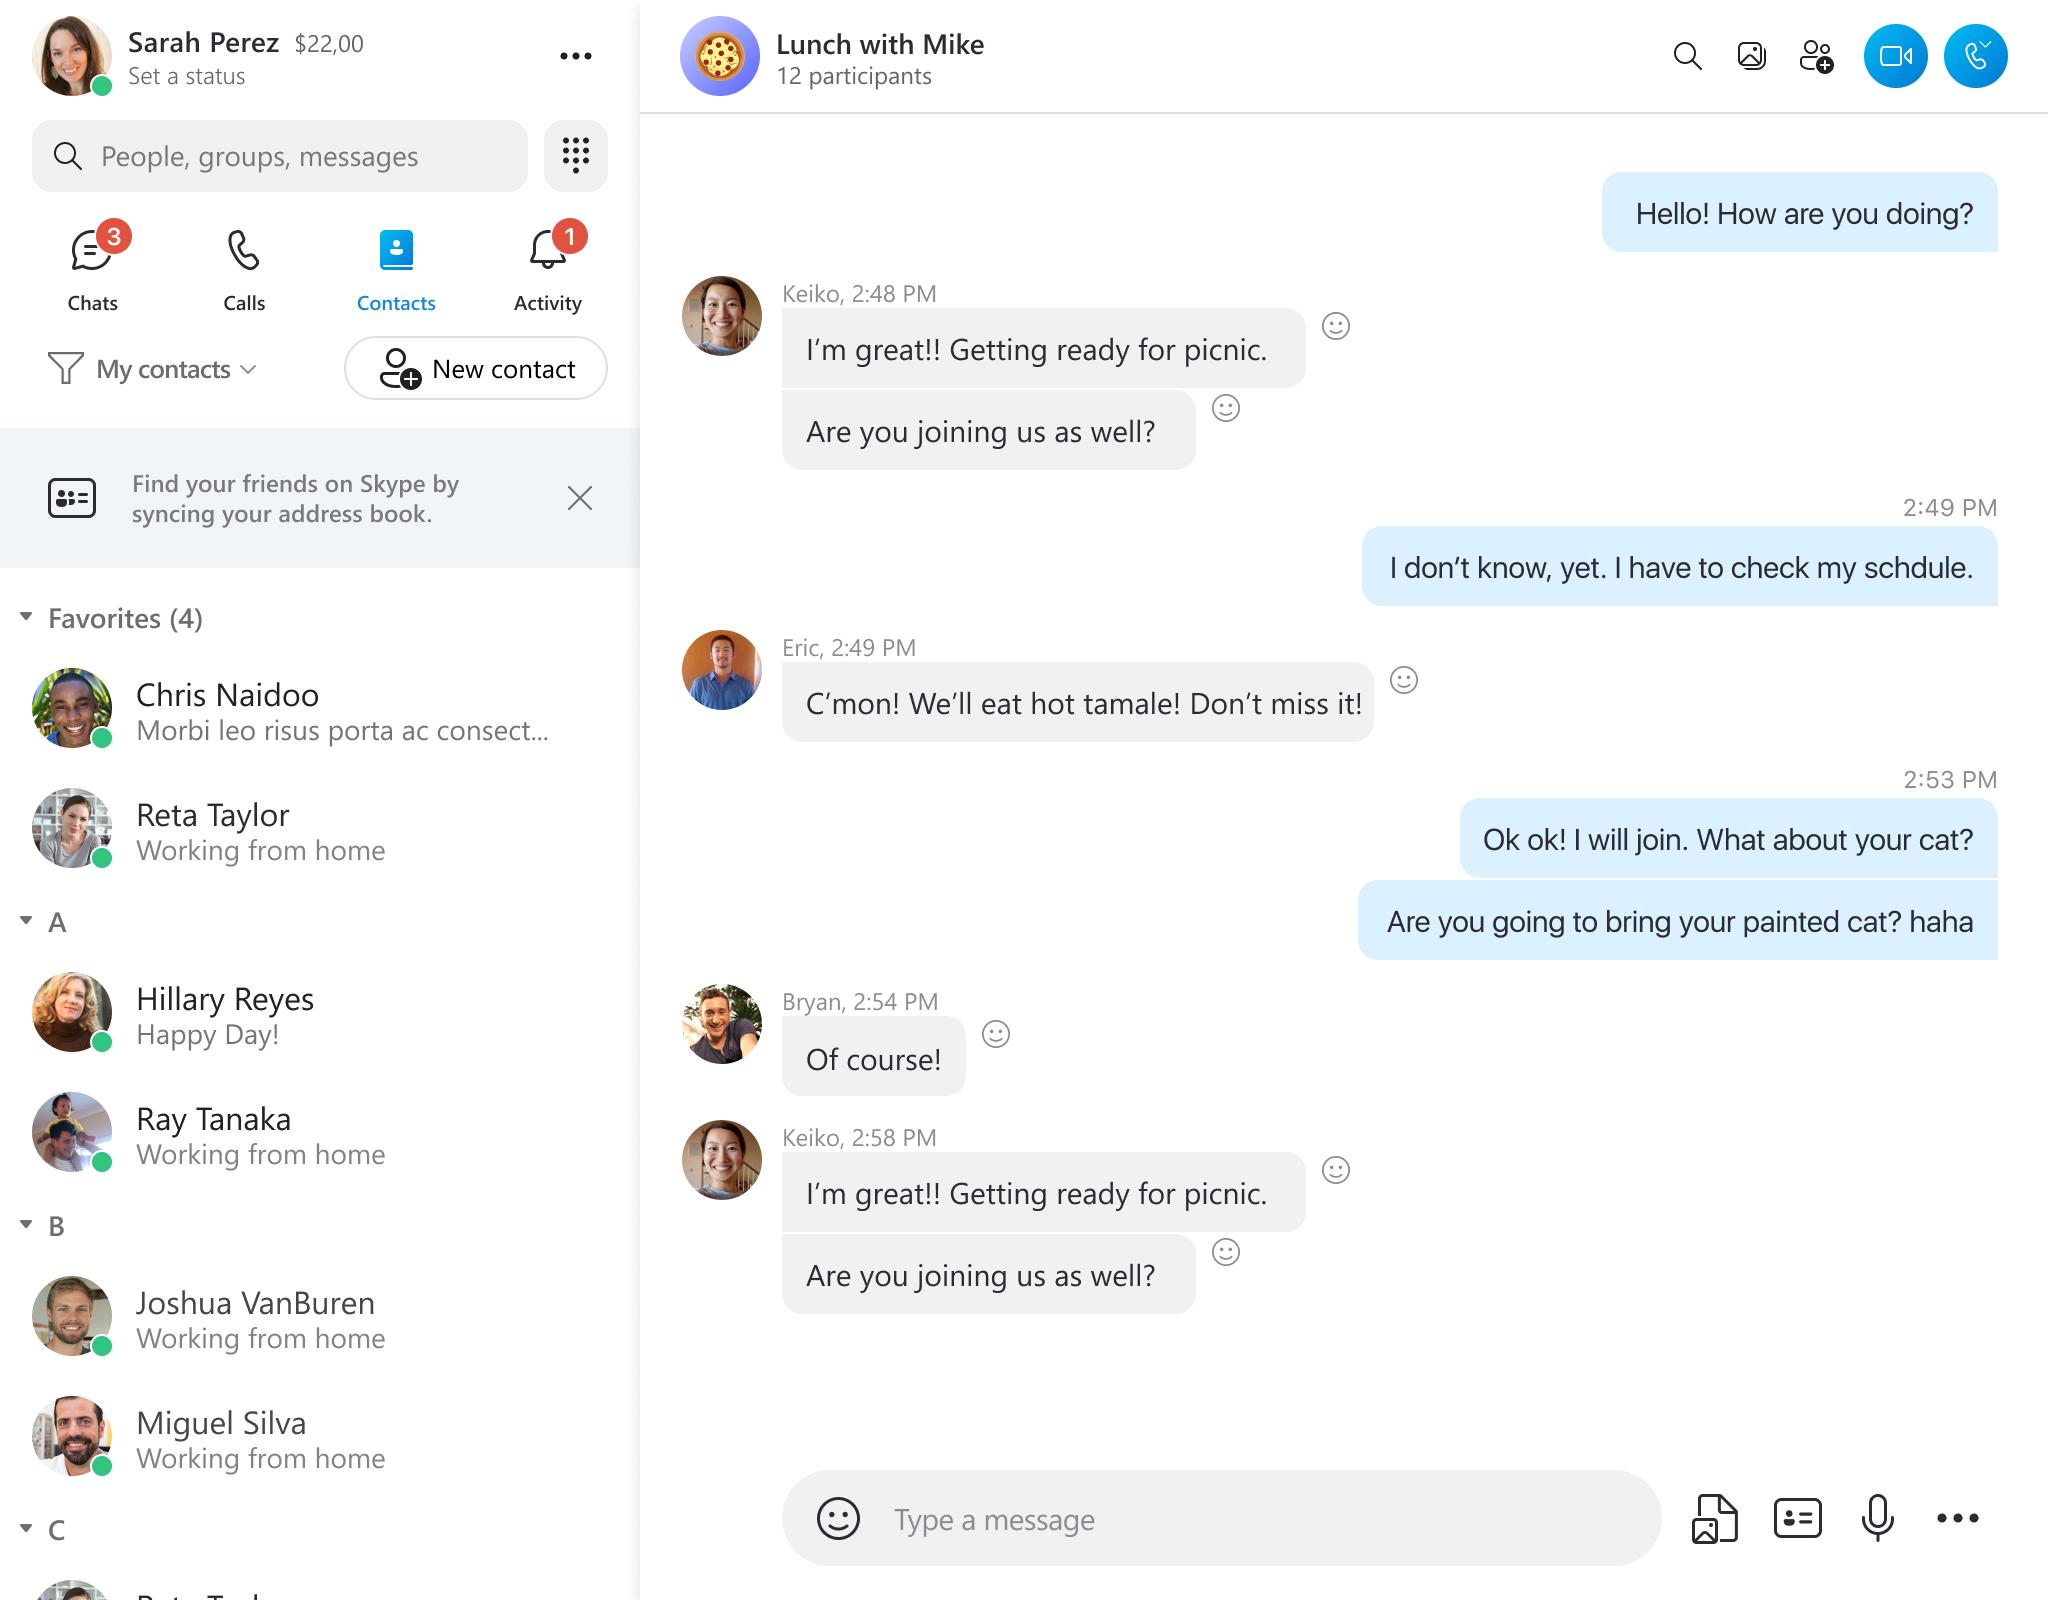Select the Calls tab
Image resolution: width=2048 pixels, height=1600 pixels.
244,266
